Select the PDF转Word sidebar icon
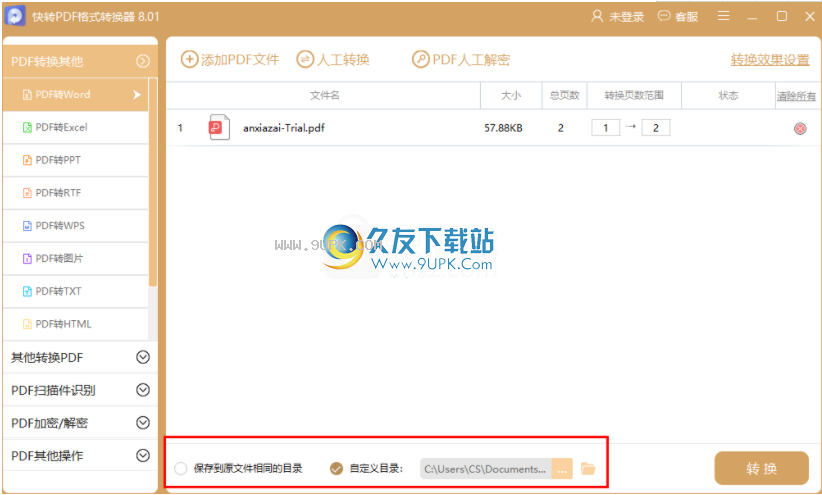The image size is (822, 495). point(27,95)
